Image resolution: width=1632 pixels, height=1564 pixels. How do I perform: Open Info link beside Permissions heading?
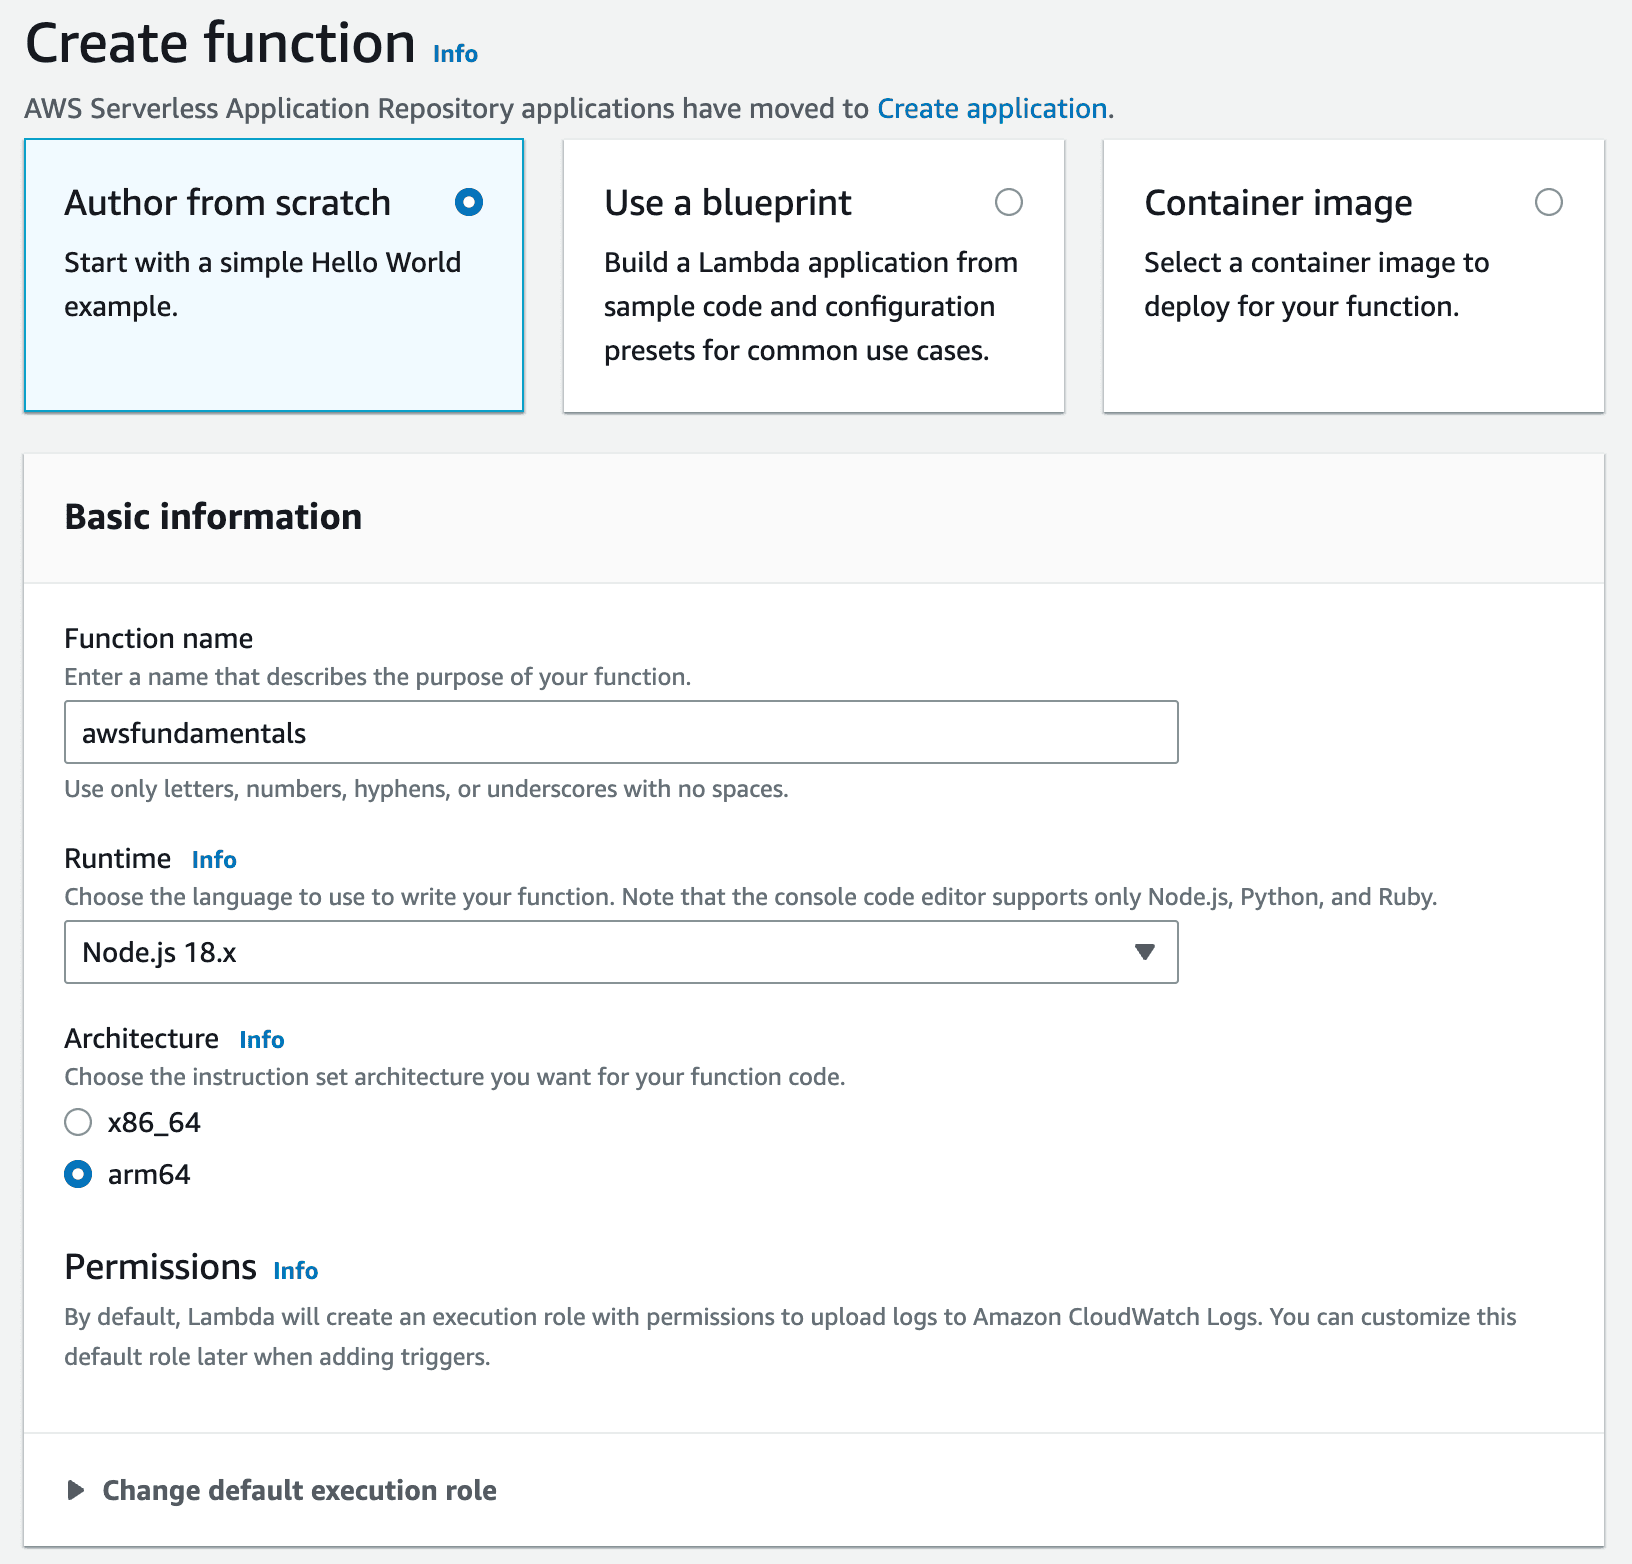pos(296,1270)
